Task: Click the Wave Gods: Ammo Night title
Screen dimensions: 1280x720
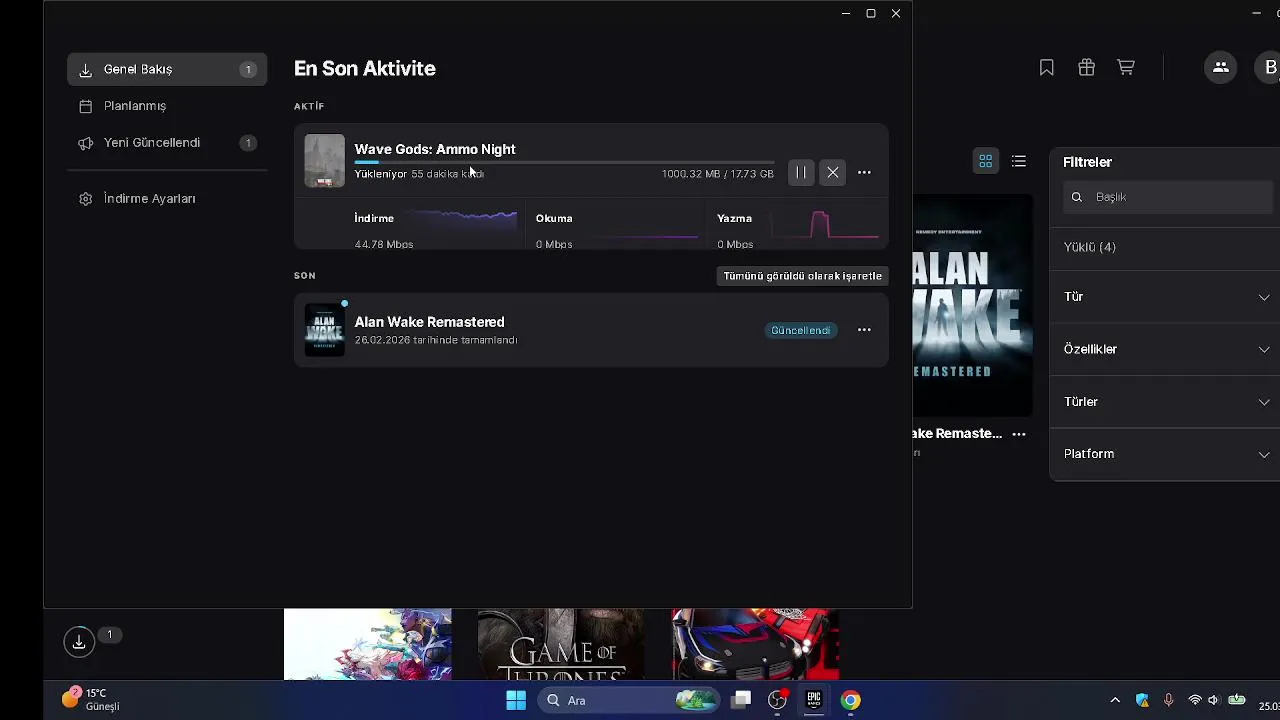Action: coord(435,149)
